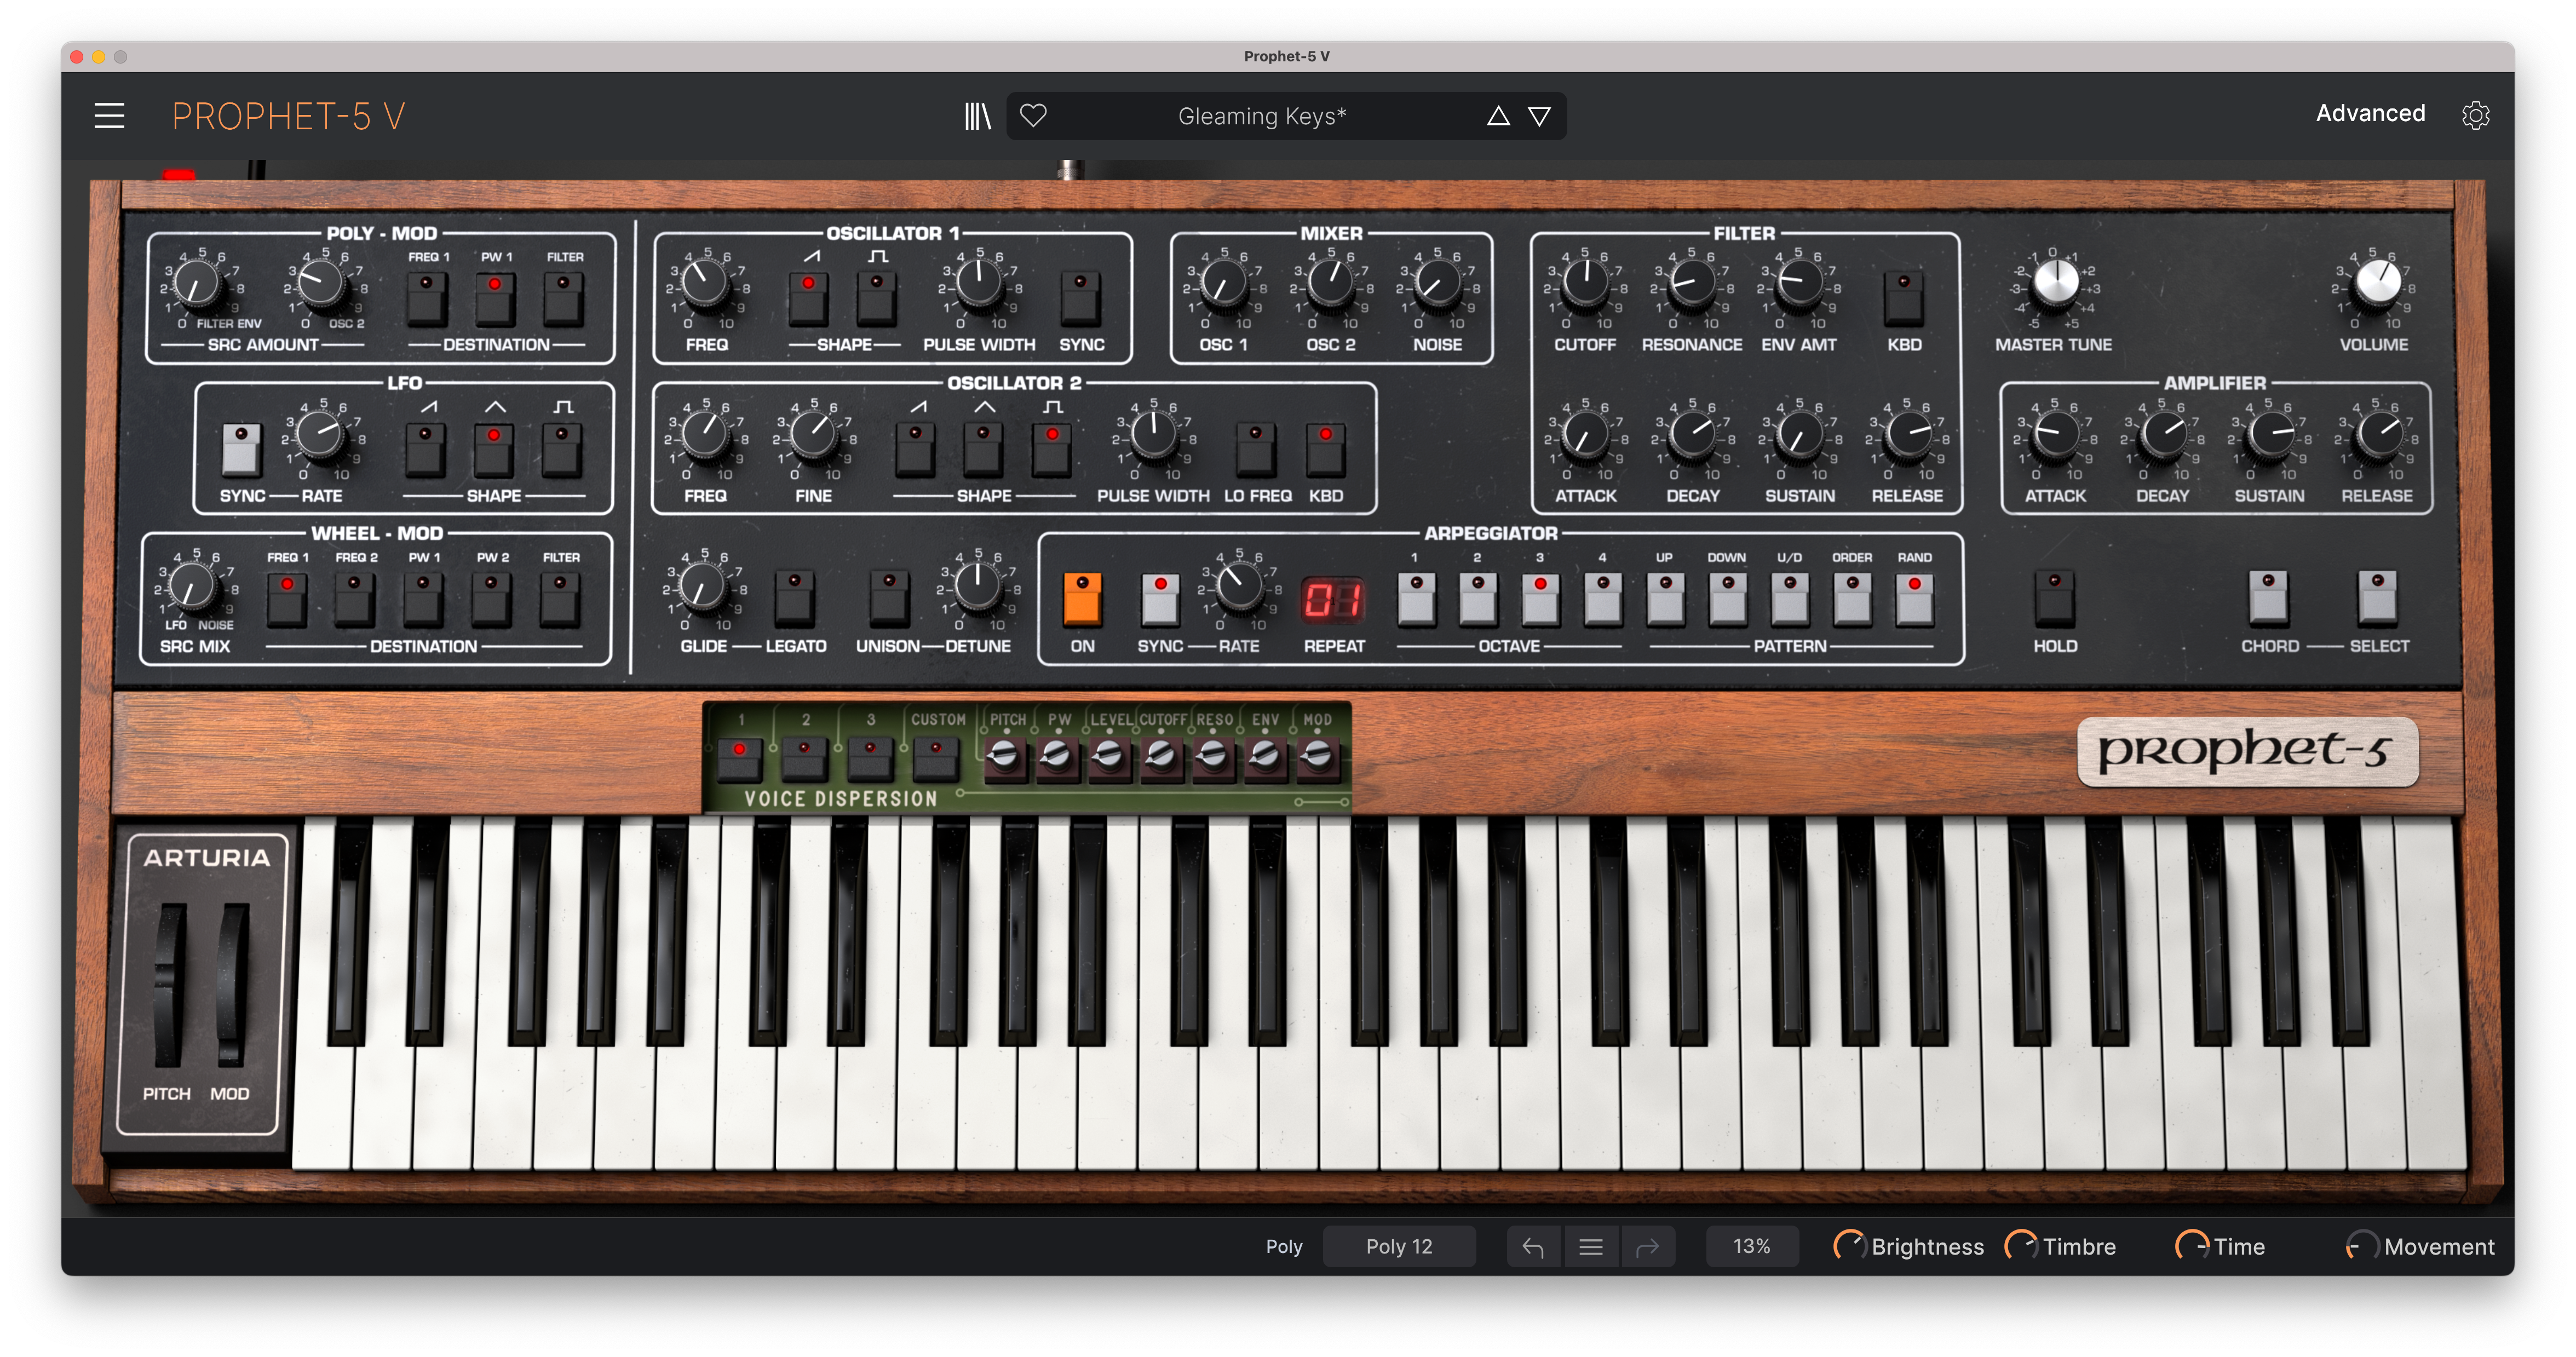The height and width of the screenshot is (1357, 2576).
Task: Select Oscillator 2 sawtooth shape button
Action: [x=915, y=449]
